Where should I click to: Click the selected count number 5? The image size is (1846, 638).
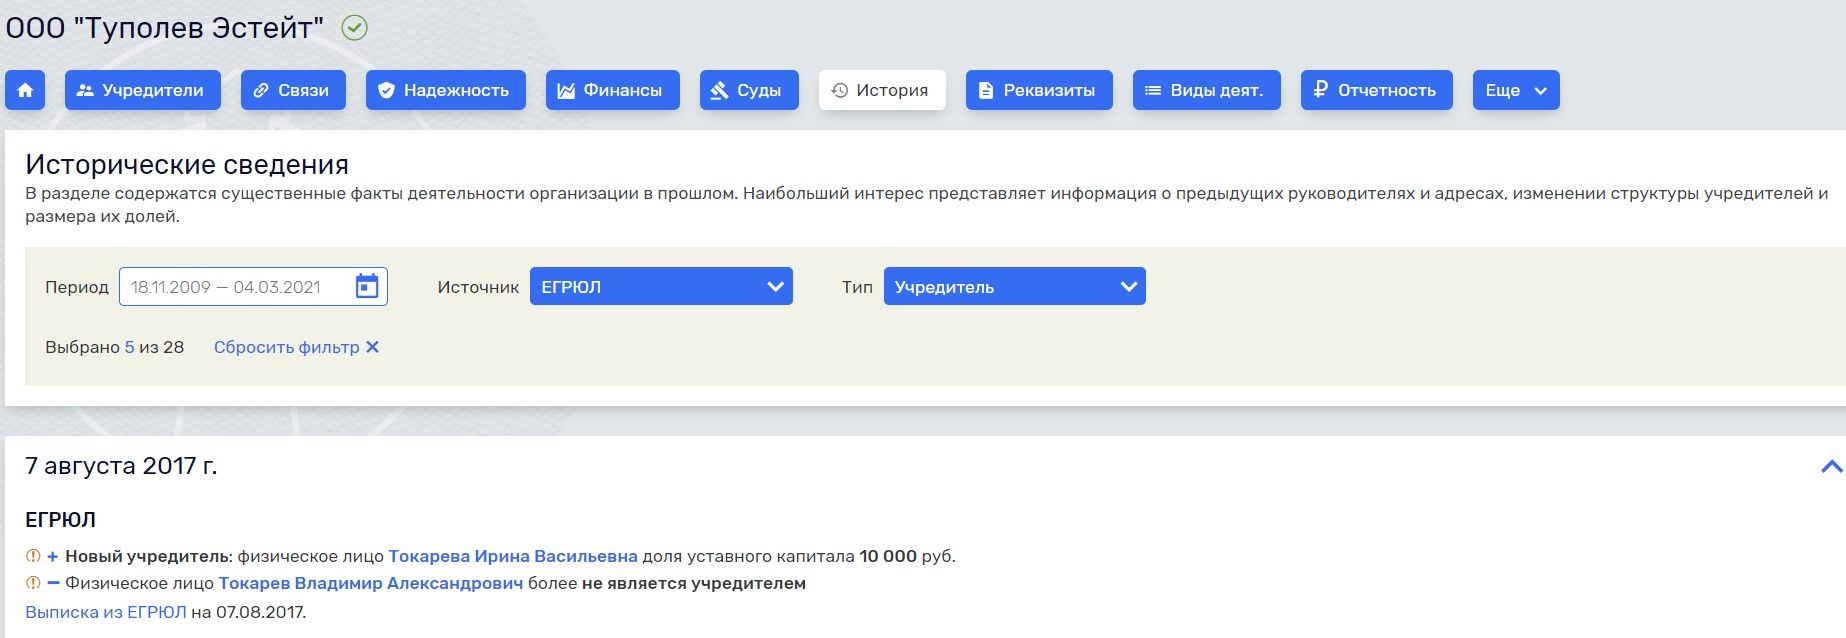pyautogui.click(x=129, y=347)
